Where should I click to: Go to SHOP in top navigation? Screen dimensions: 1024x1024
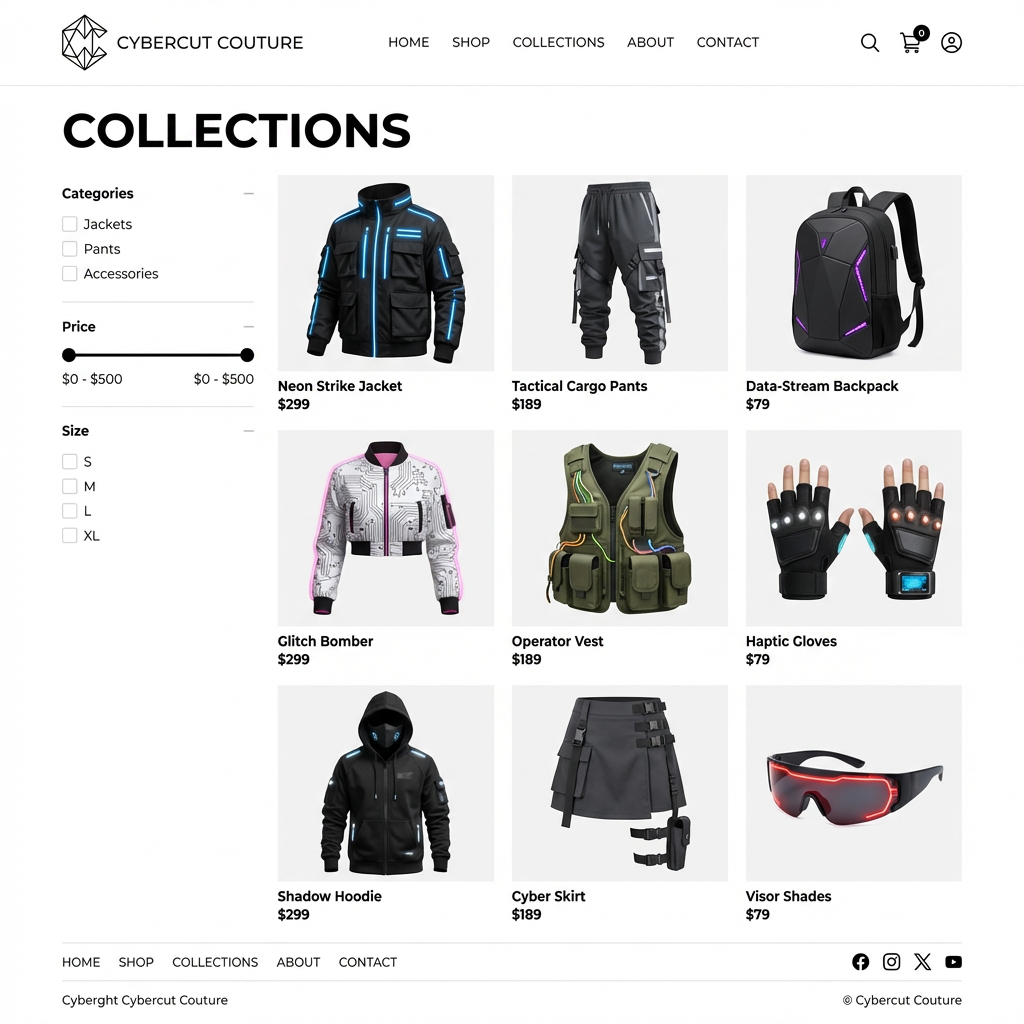click(471, 42)
